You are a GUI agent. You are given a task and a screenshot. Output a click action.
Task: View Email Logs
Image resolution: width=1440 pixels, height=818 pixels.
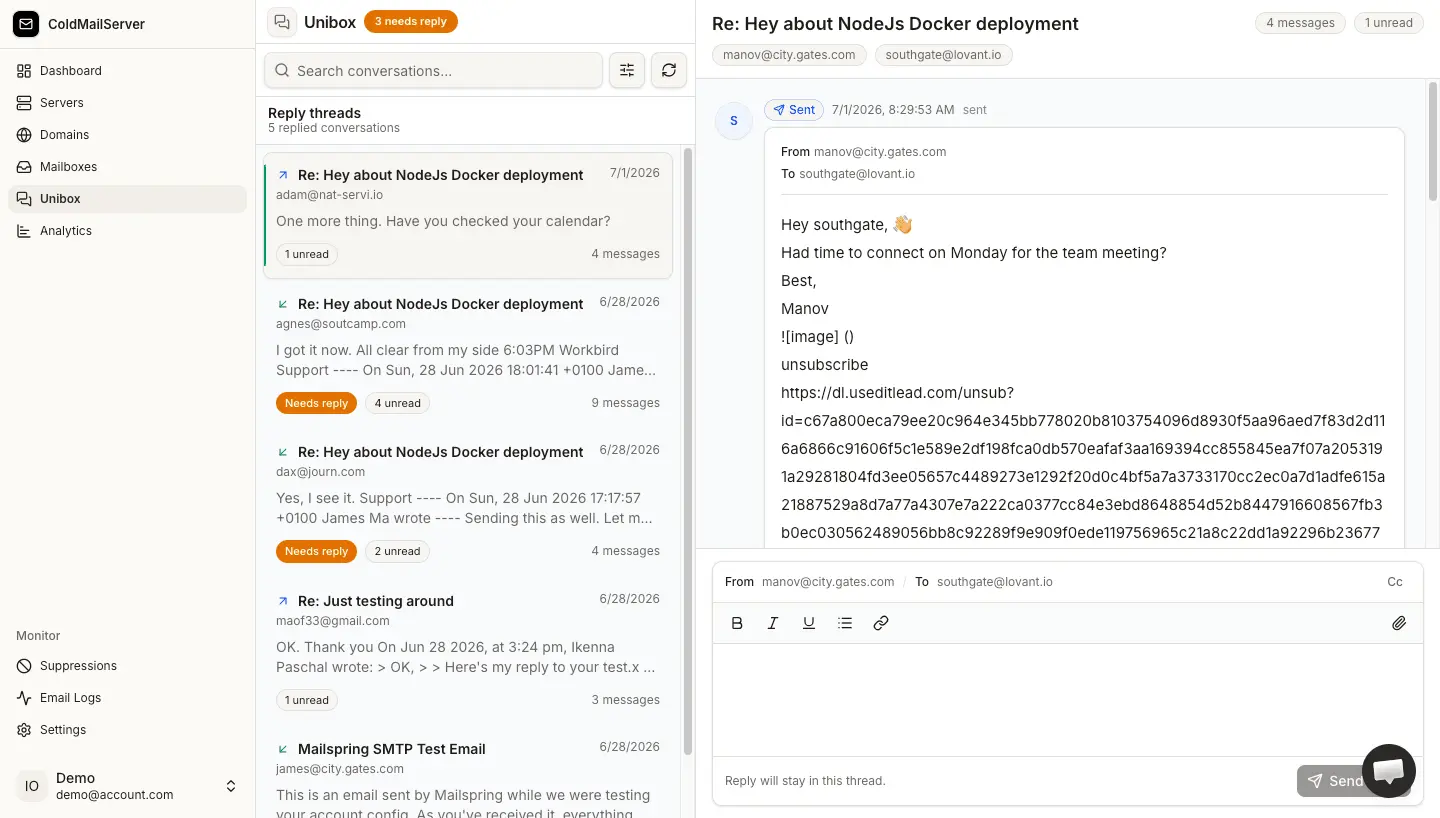click(x=127, y=698)
